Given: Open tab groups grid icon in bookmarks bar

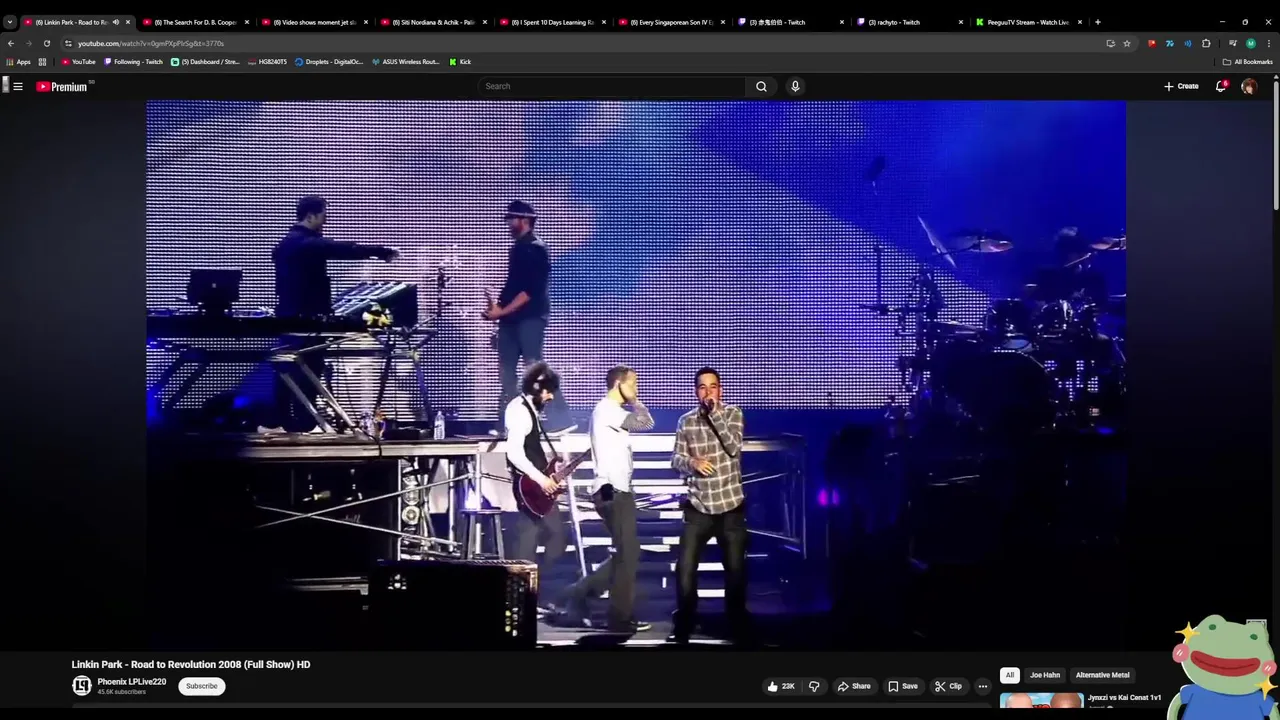Looking at the screenshot, I should pos(42,62).
